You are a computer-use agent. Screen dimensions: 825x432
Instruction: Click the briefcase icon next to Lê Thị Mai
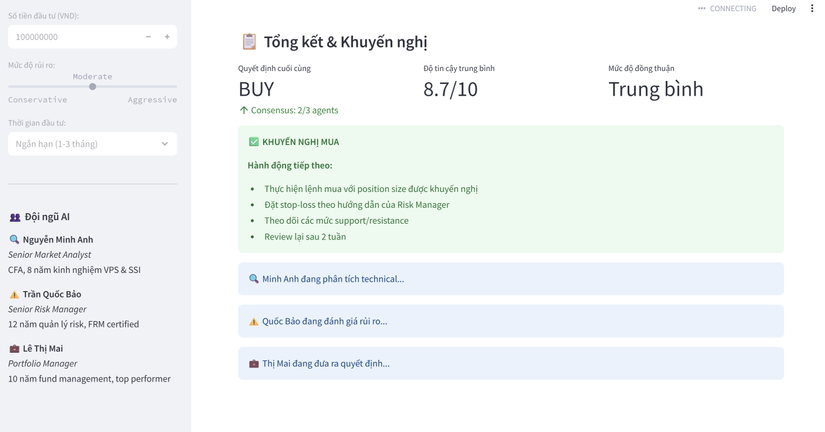point(14,348)
